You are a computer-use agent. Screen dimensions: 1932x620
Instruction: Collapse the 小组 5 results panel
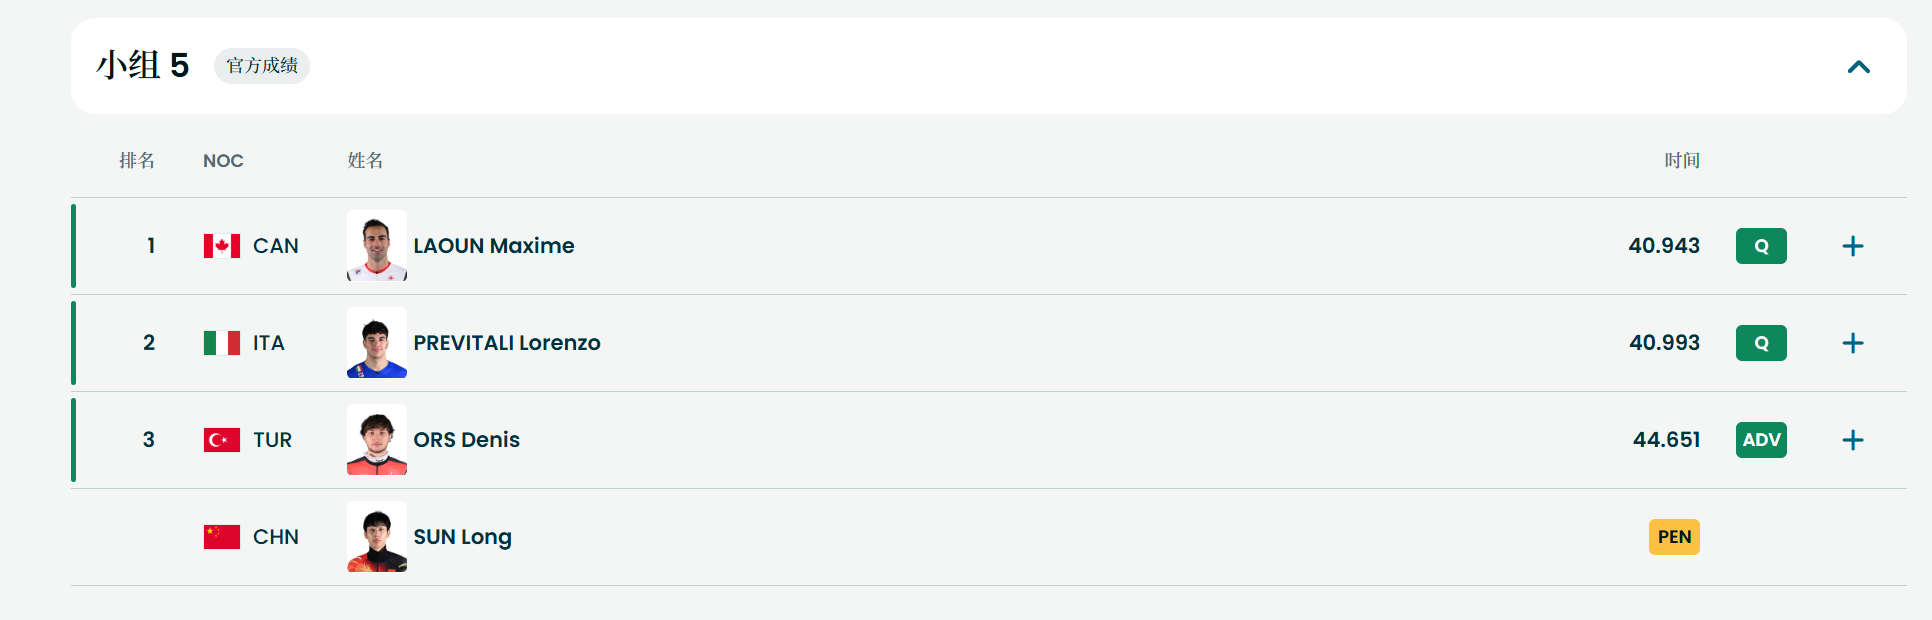(x=1858, y=67)
